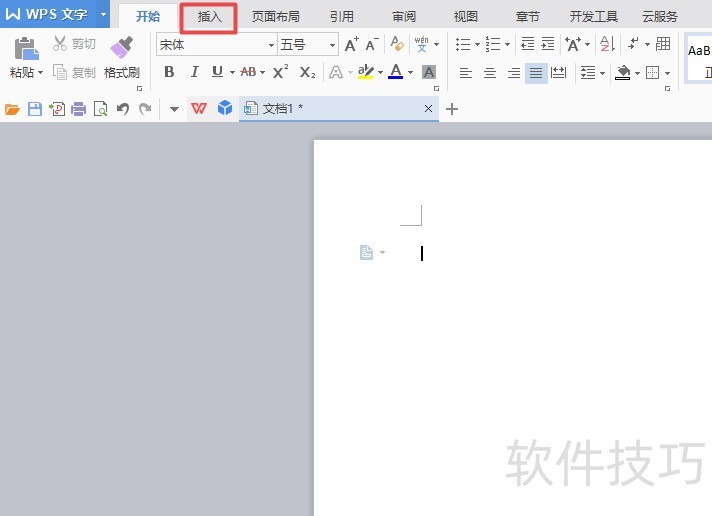Decrease paragraph indent

[x=528, y=44]
